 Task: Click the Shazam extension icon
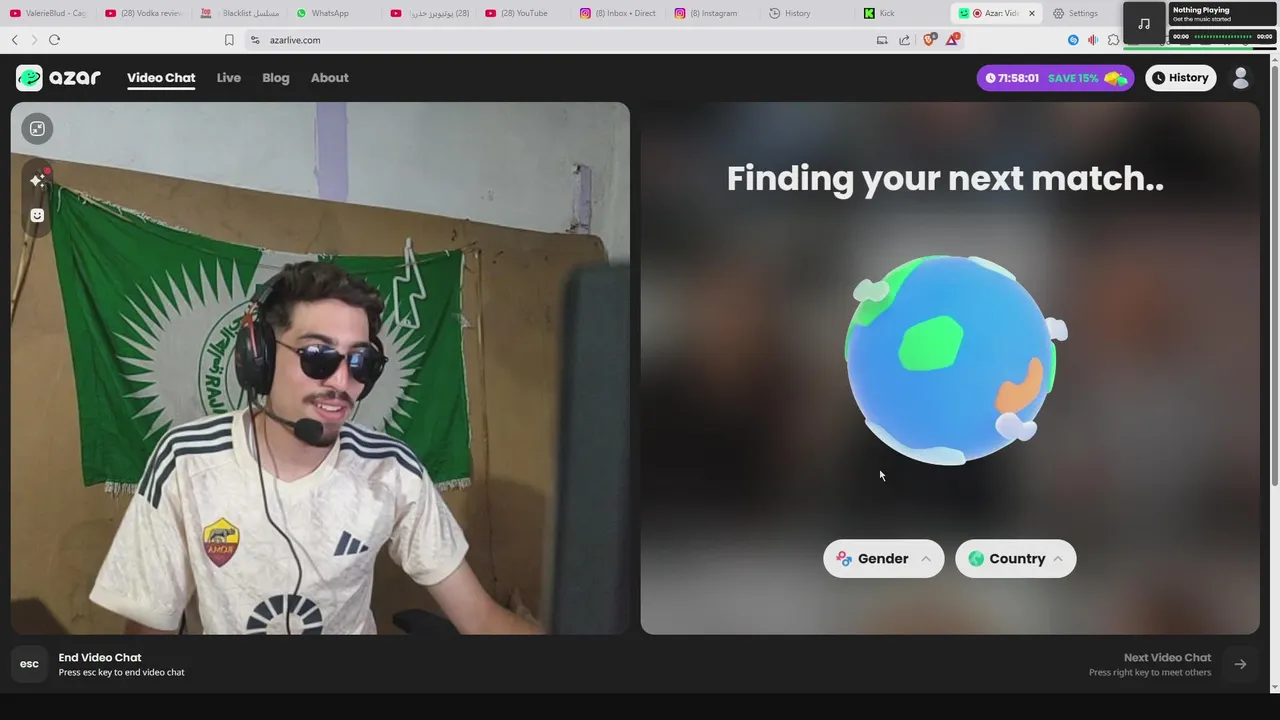pyautogui.click(x=1073, y=40)
